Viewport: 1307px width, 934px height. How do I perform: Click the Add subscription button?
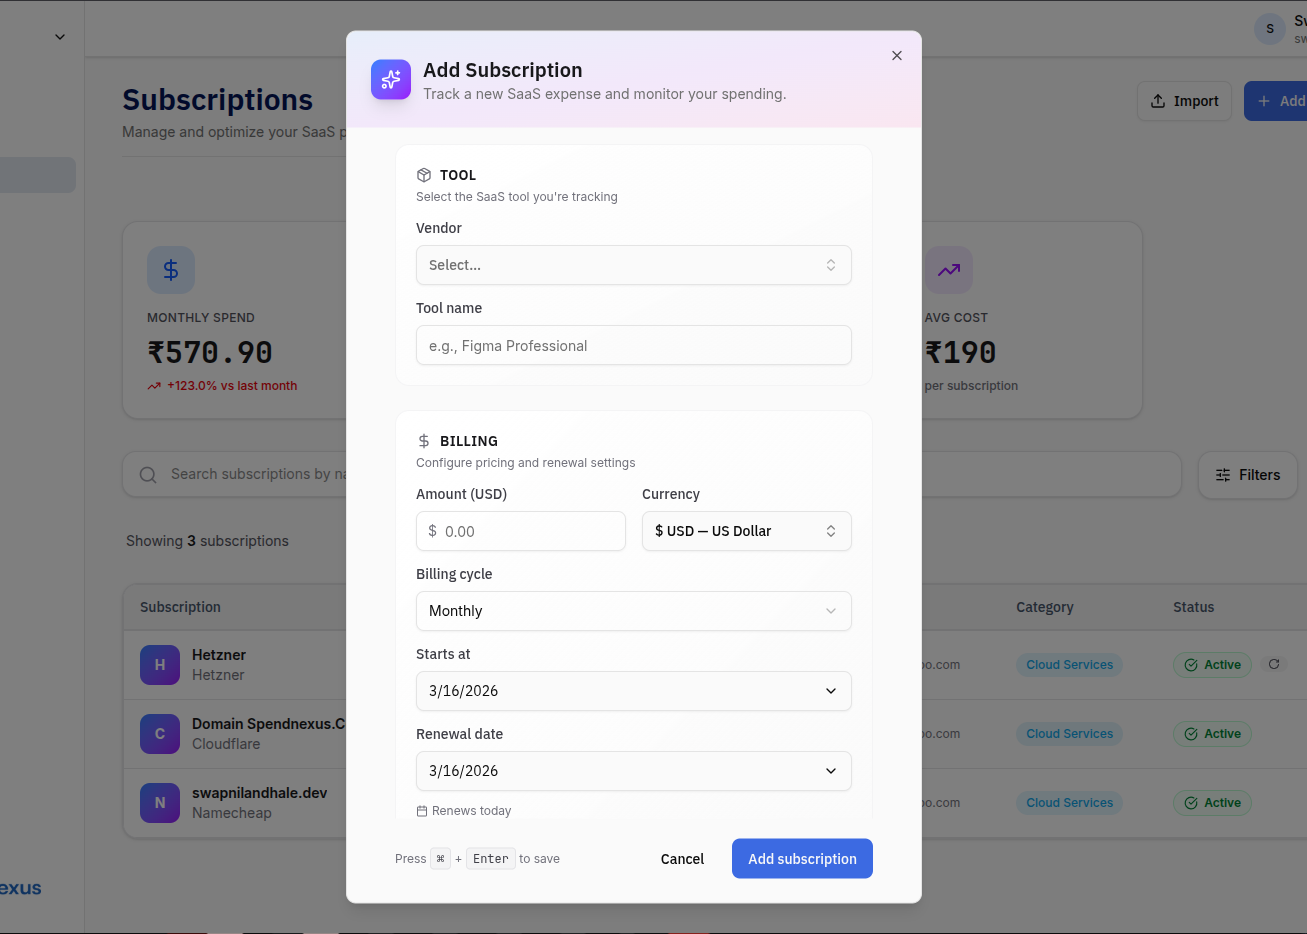coord(801,858)
